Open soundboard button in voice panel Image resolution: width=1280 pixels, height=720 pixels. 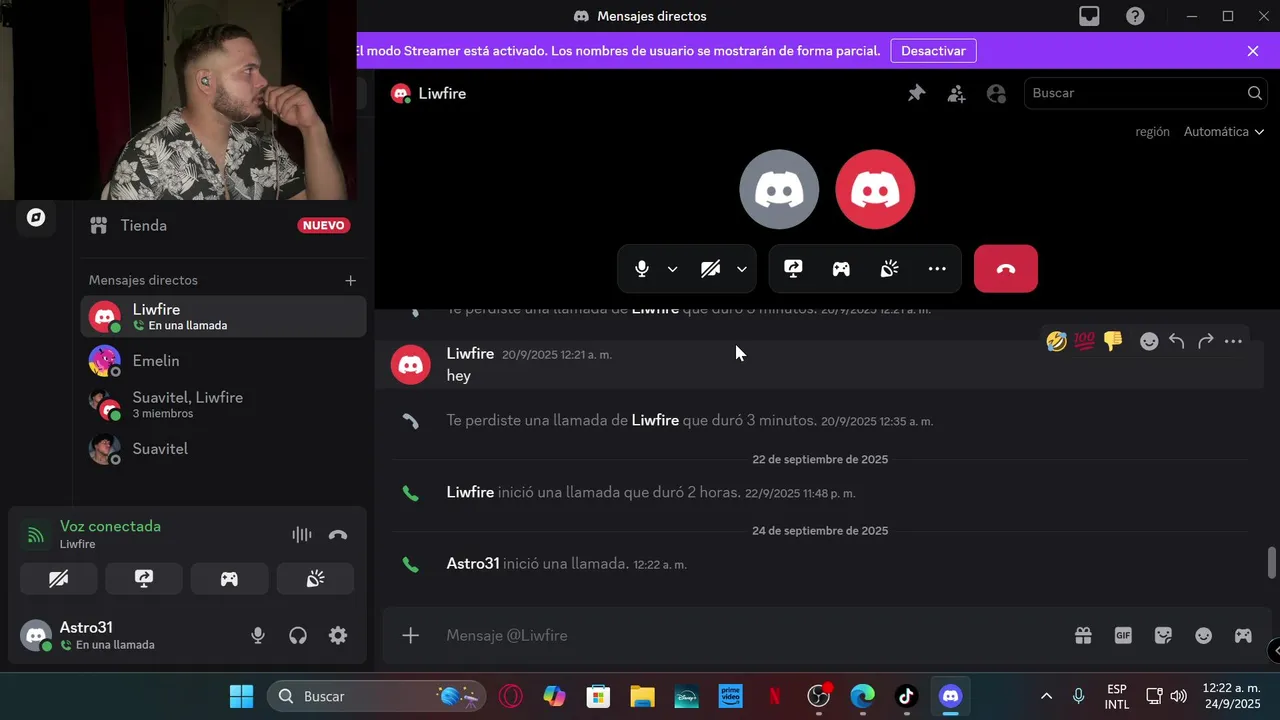pos(315,579)
